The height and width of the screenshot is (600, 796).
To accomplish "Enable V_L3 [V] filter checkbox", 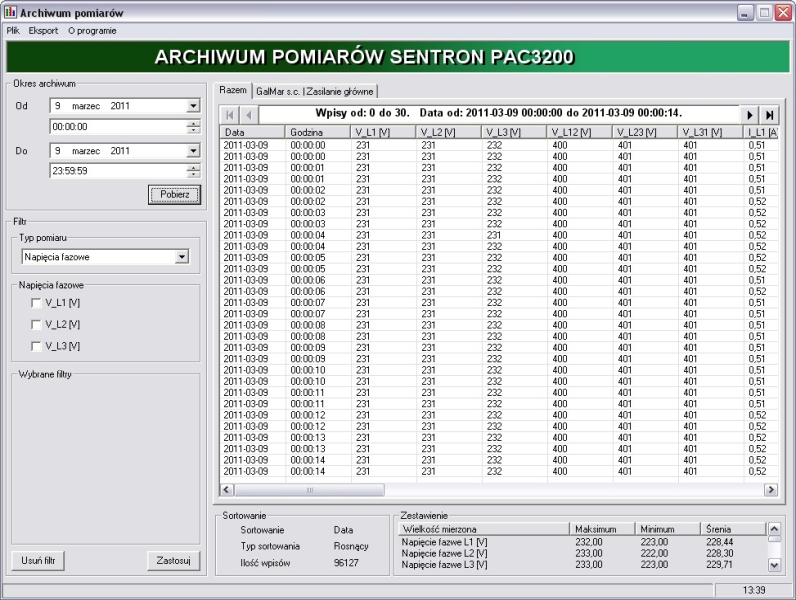I will tap(36, 346).
